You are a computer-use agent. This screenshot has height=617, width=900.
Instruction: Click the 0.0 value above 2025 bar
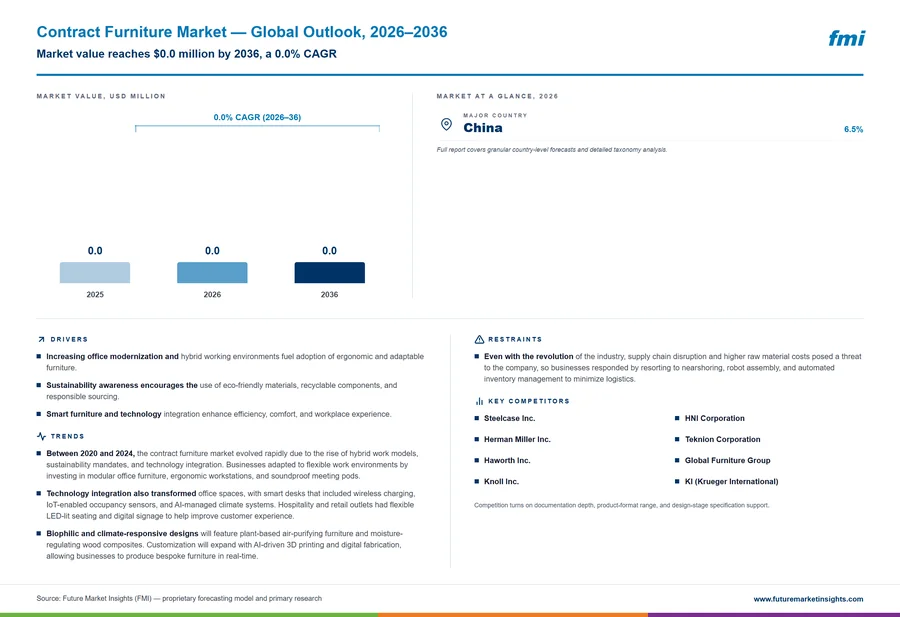[95, 251]
